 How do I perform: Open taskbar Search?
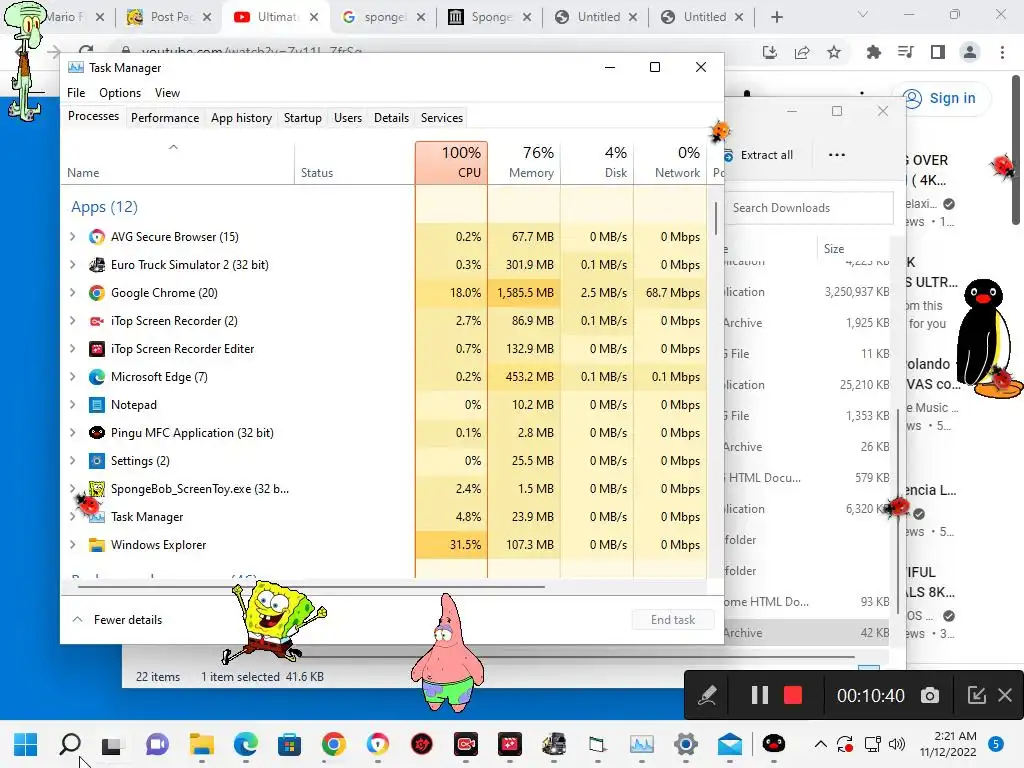70,744
